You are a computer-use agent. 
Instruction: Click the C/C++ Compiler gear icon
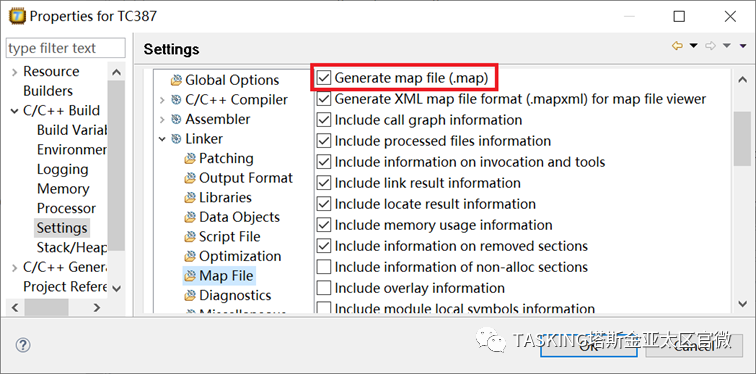(176, 100)
